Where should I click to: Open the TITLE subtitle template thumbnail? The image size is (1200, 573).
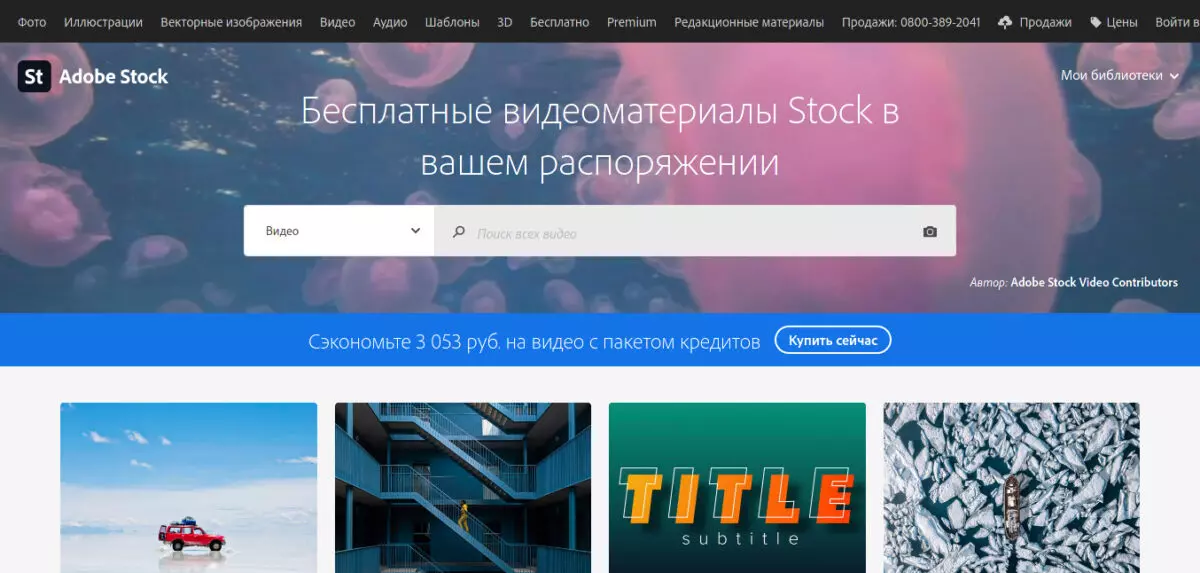(x=737, y=488)
